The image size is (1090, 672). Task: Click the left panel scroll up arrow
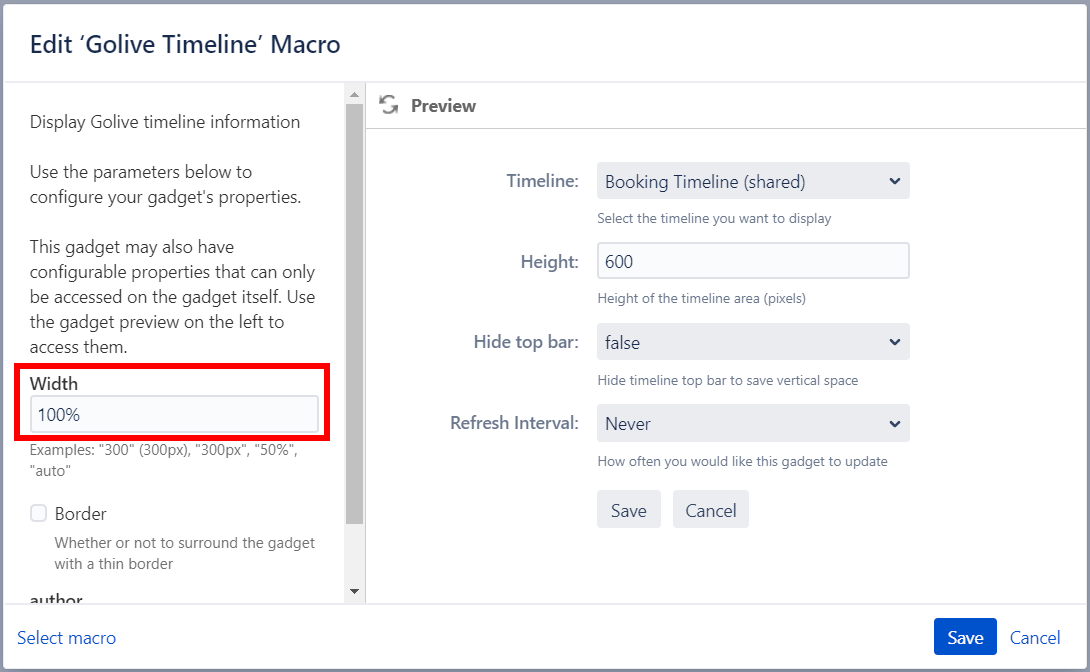click(354, 94)
